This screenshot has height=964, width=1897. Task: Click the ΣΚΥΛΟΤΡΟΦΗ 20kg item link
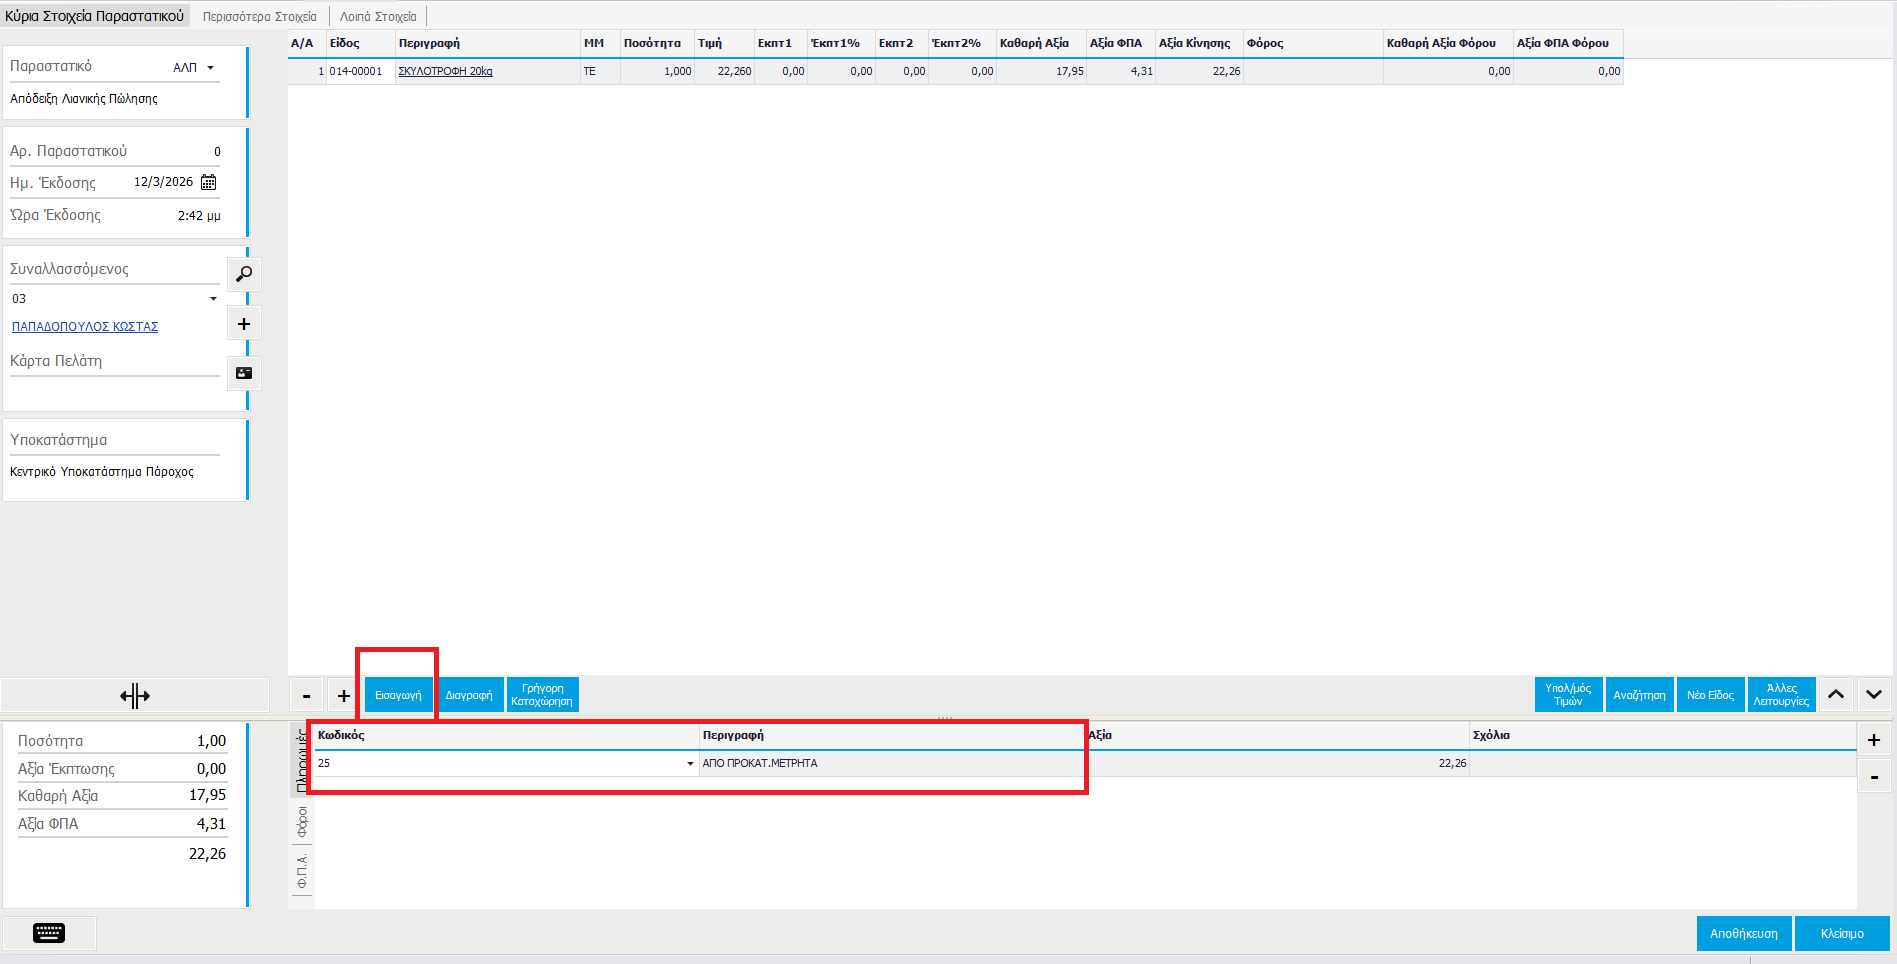tap(445, 72)
